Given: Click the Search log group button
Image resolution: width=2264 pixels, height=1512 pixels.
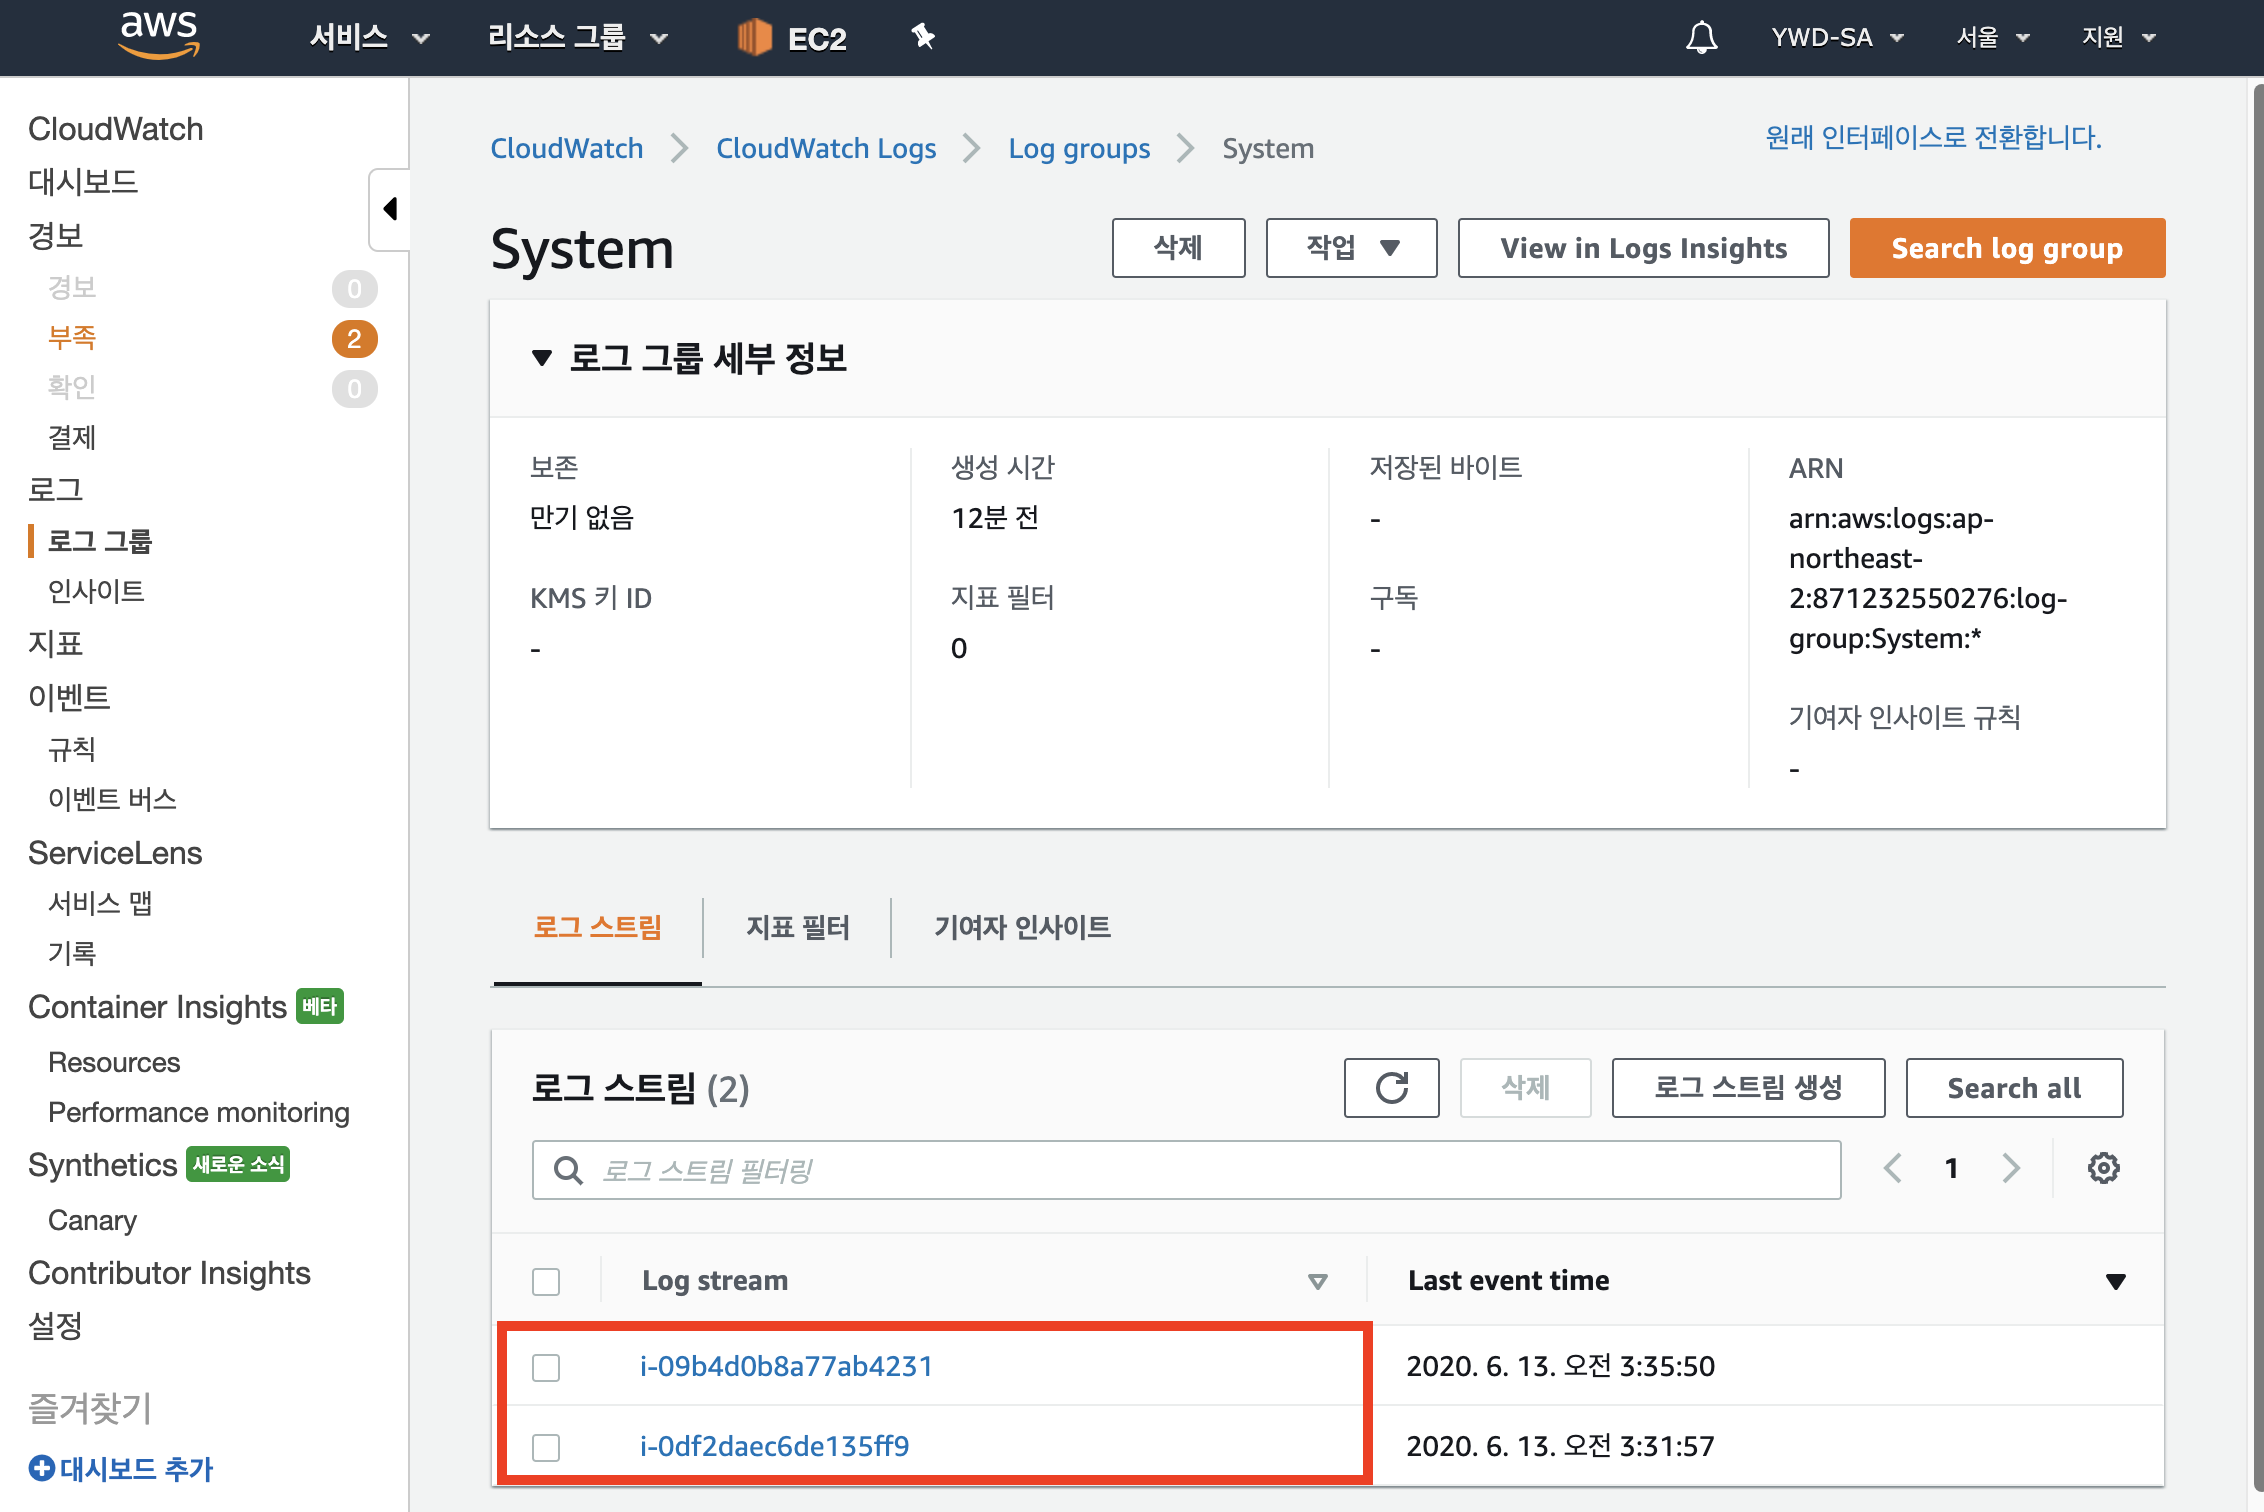Looking at the screenshot, I should tap(2006, 248).
